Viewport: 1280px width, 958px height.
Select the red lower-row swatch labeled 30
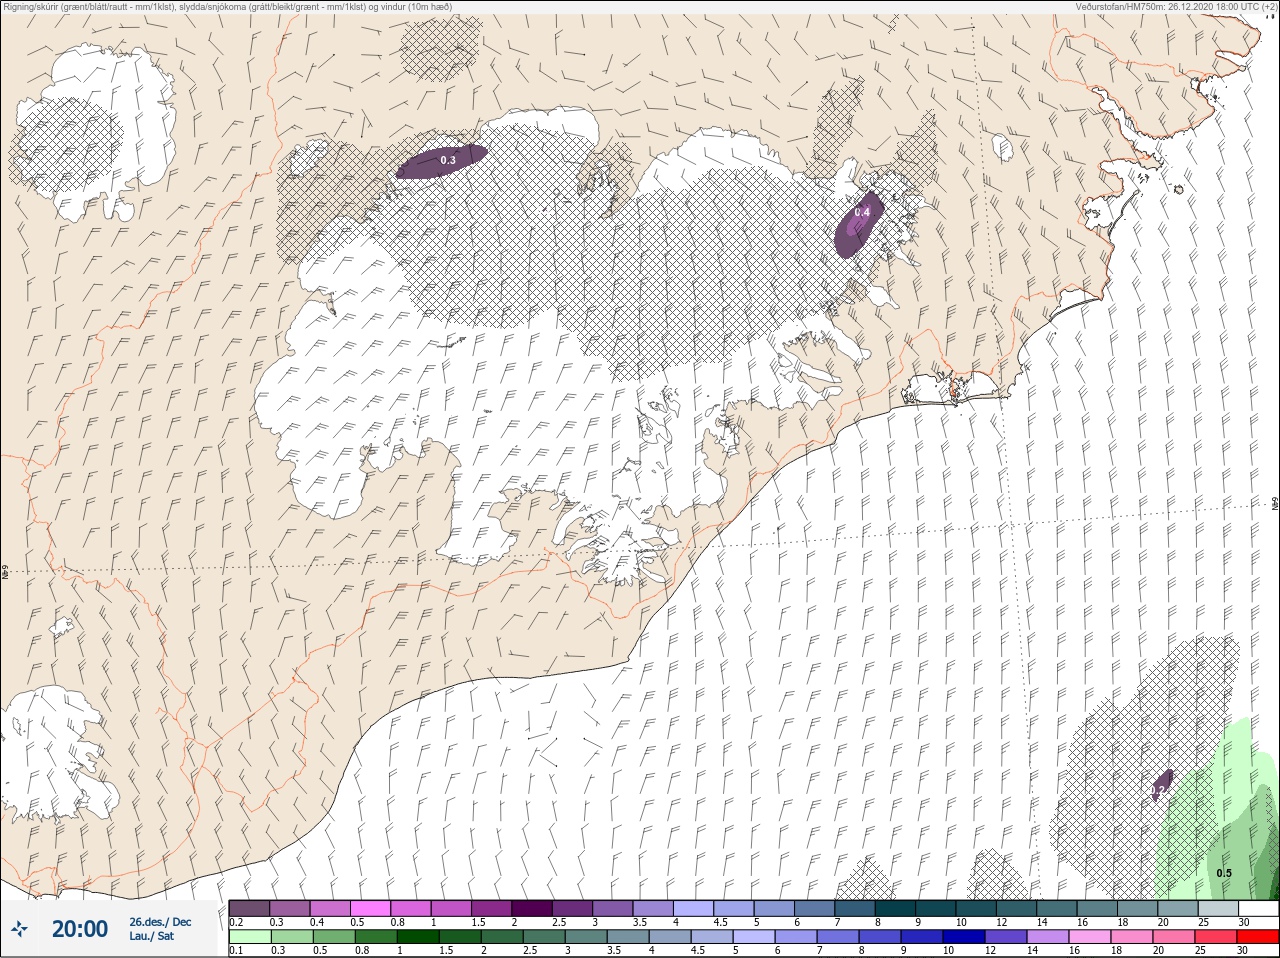point(1258,937)
